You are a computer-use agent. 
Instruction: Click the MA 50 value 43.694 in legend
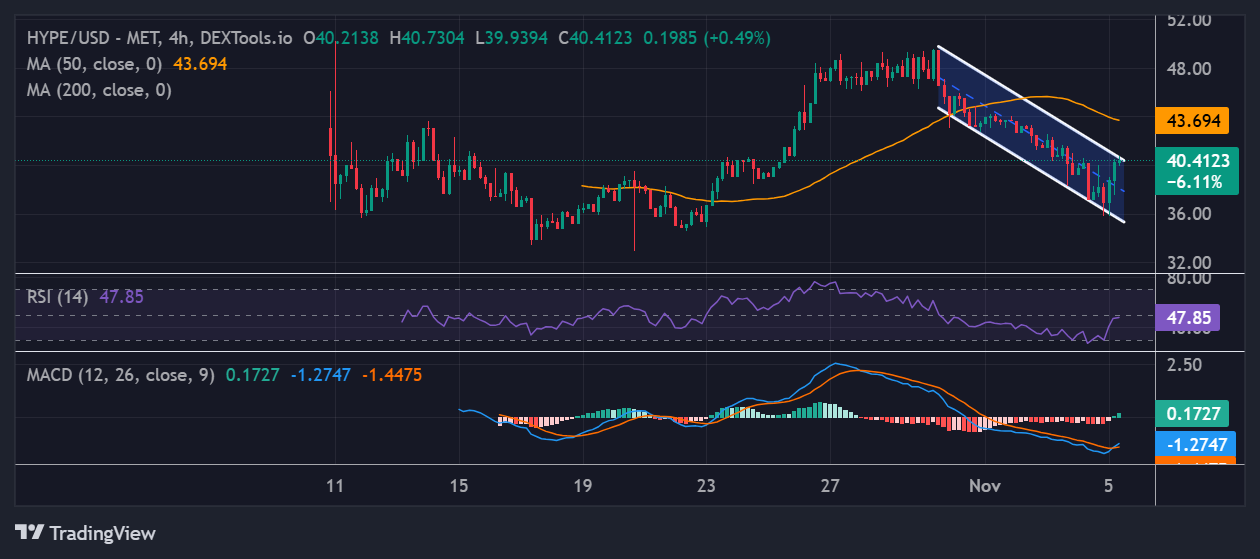pos(200,63)
